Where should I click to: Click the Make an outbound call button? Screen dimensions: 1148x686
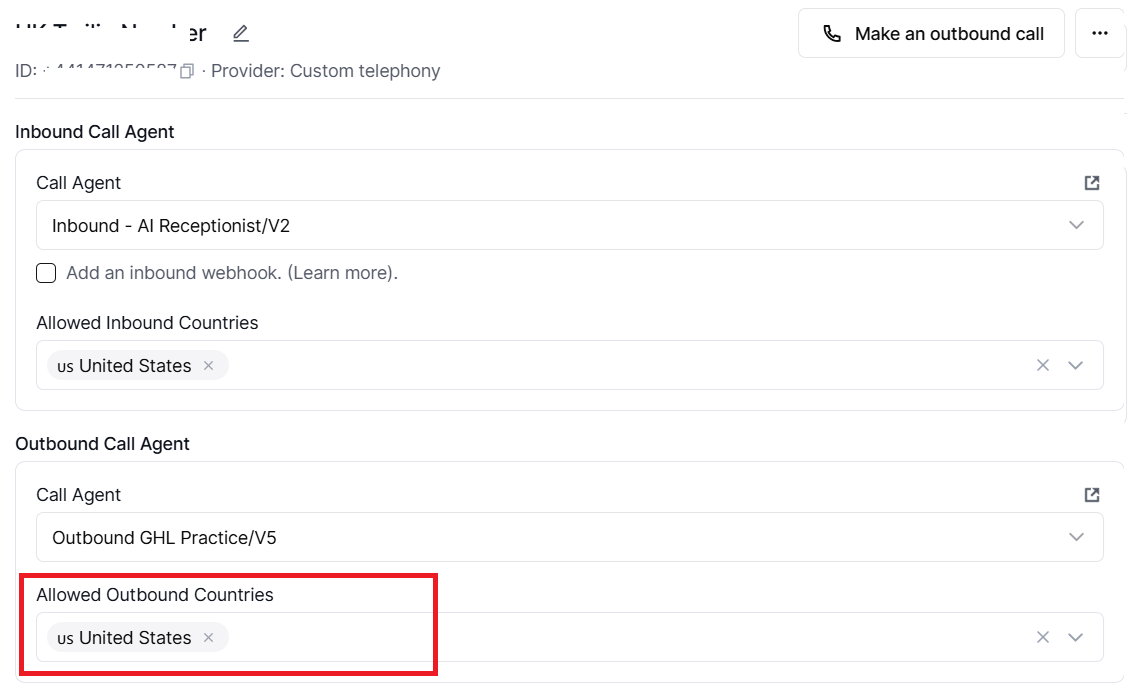tap(931, 34)
